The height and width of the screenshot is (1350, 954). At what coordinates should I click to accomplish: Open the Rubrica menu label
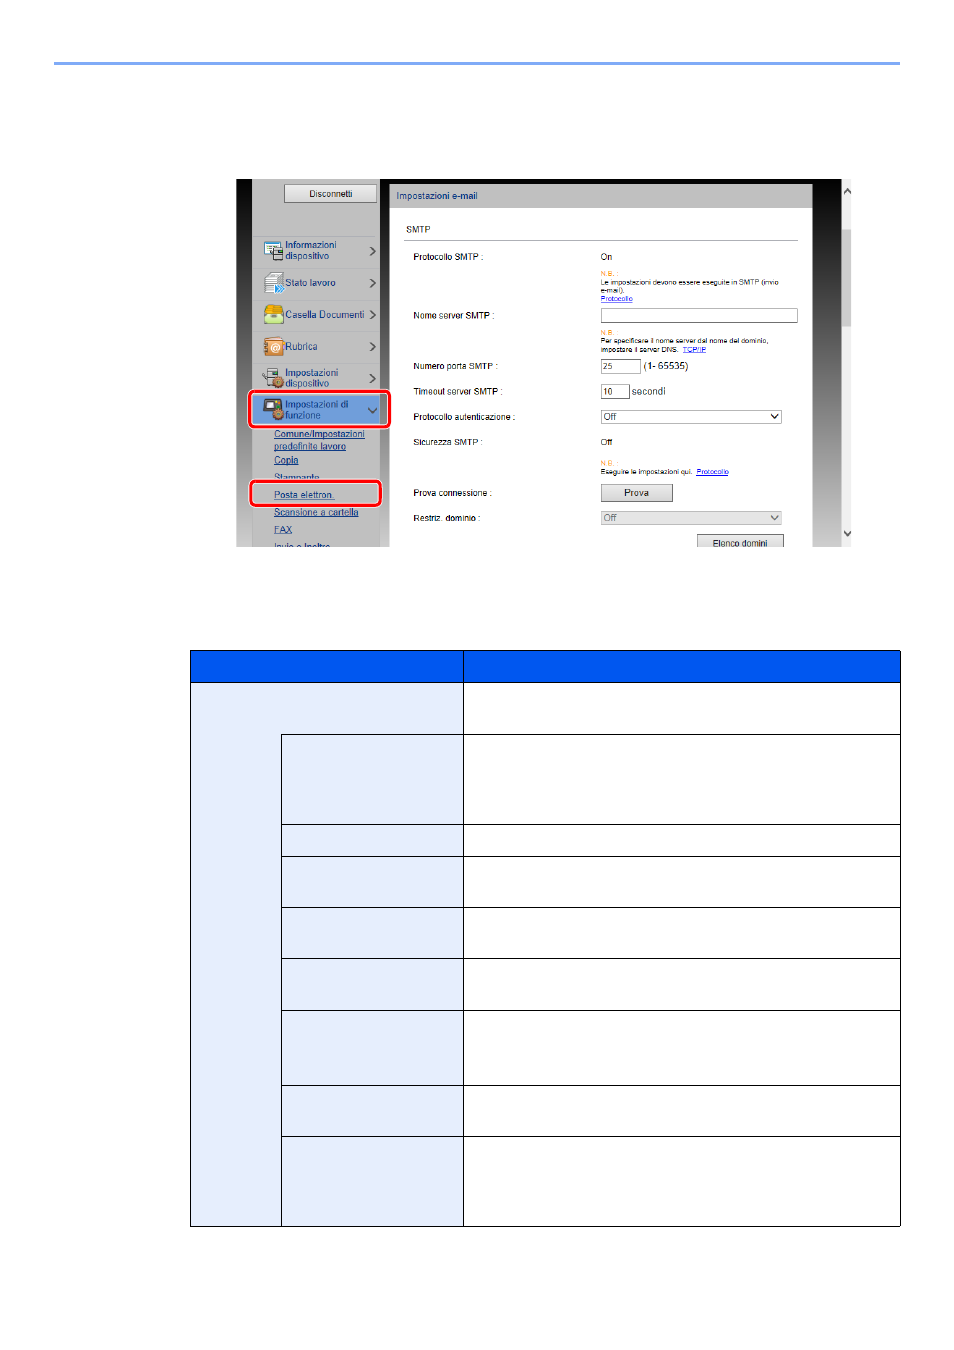pos(301,346)
